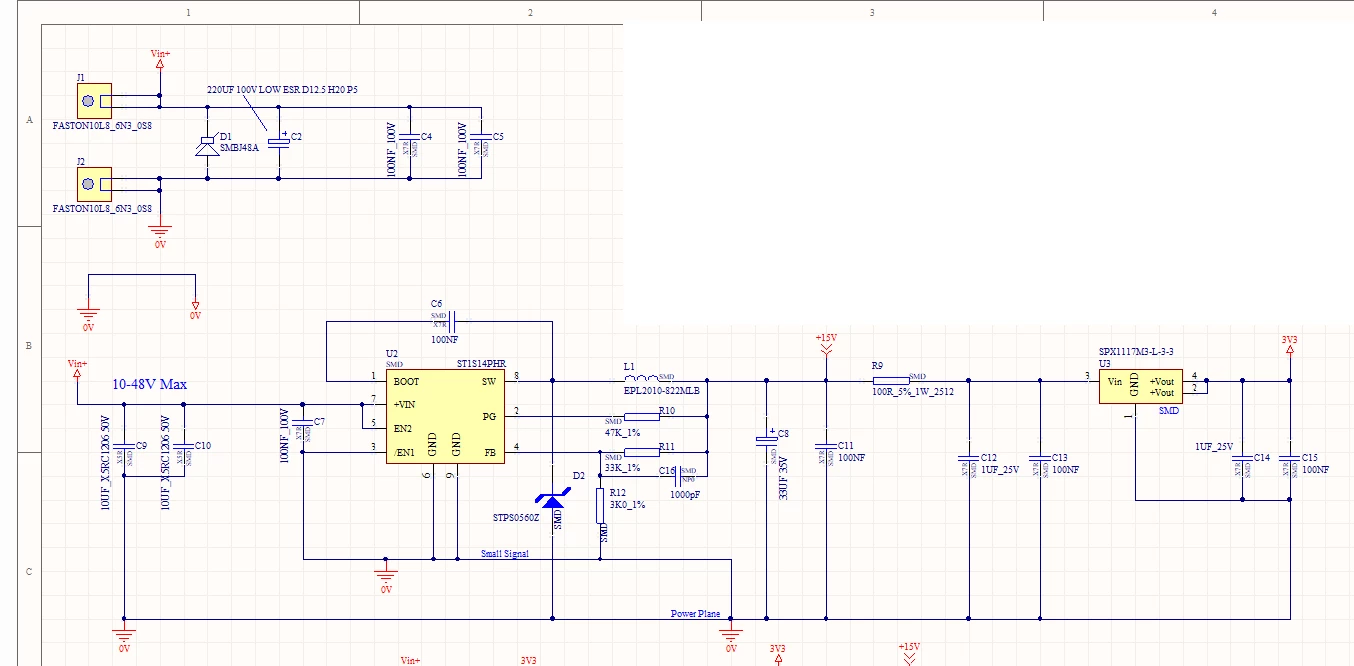Click column header 3 on sheet border

872,13
